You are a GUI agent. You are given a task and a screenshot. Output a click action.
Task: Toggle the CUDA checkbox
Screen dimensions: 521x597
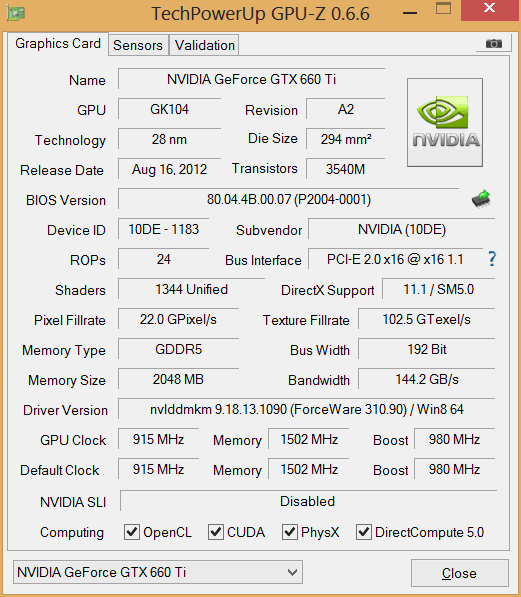tap(216, 532)
